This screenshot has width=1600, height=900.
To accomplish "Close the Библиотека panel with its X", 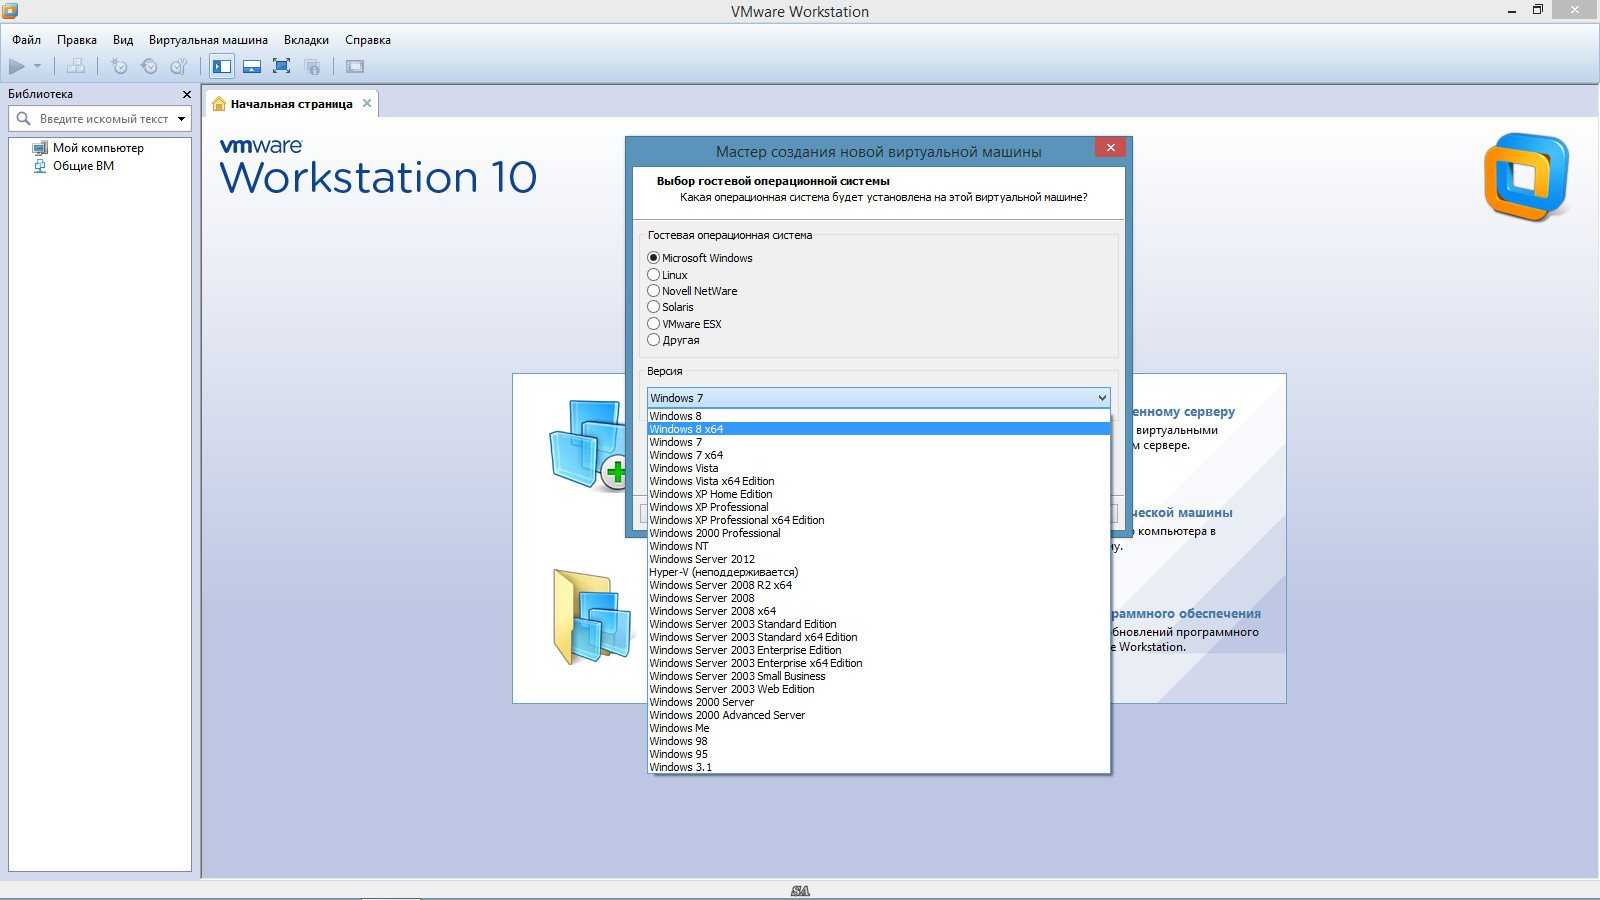I will 186,94.
